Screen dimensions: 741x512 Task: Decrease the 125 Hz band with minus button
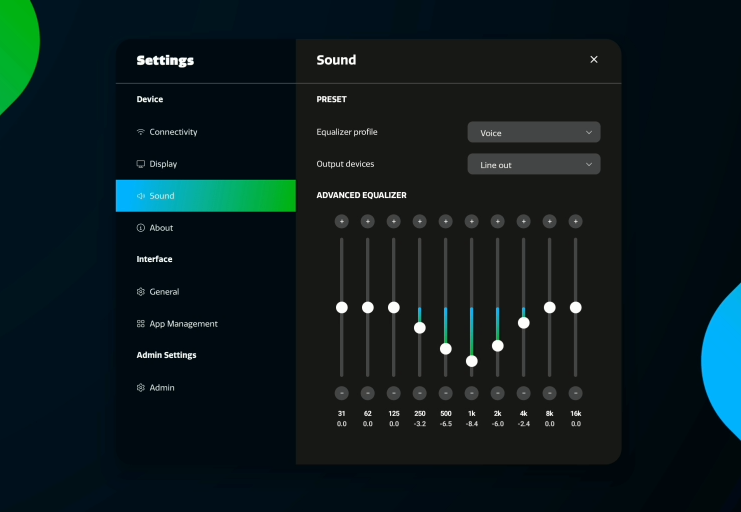point(394,393)
